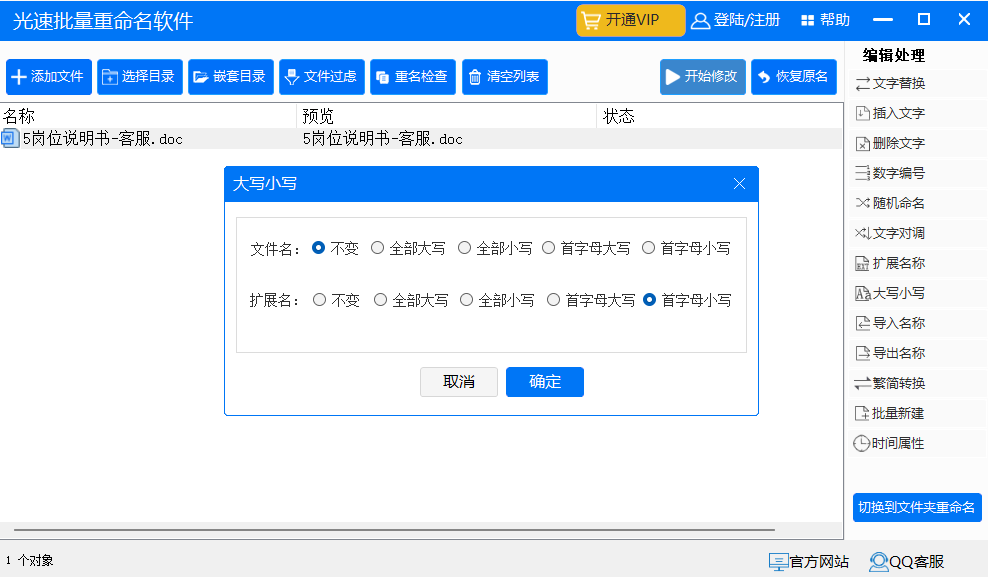Viewport: 988px width, 577px height.
Task: Set extension option back to 不变
Action: click(x=320, y=299)
